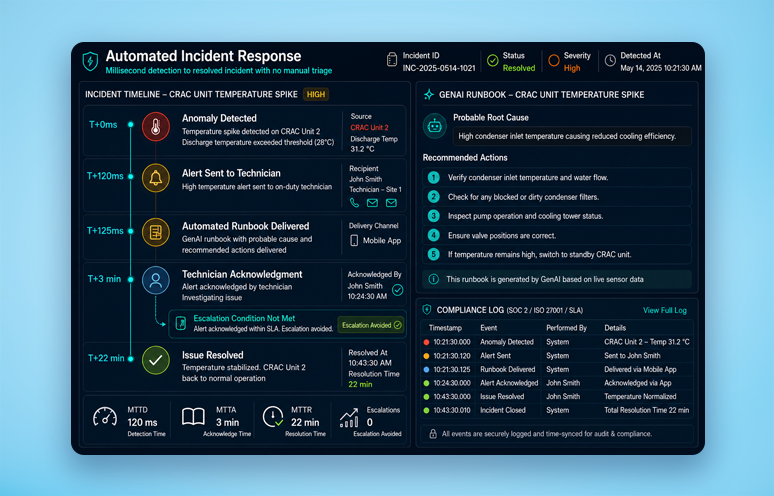Click the Total Resolution Time 22 min cell
The image size is (774, 496).
pos(647,410)
